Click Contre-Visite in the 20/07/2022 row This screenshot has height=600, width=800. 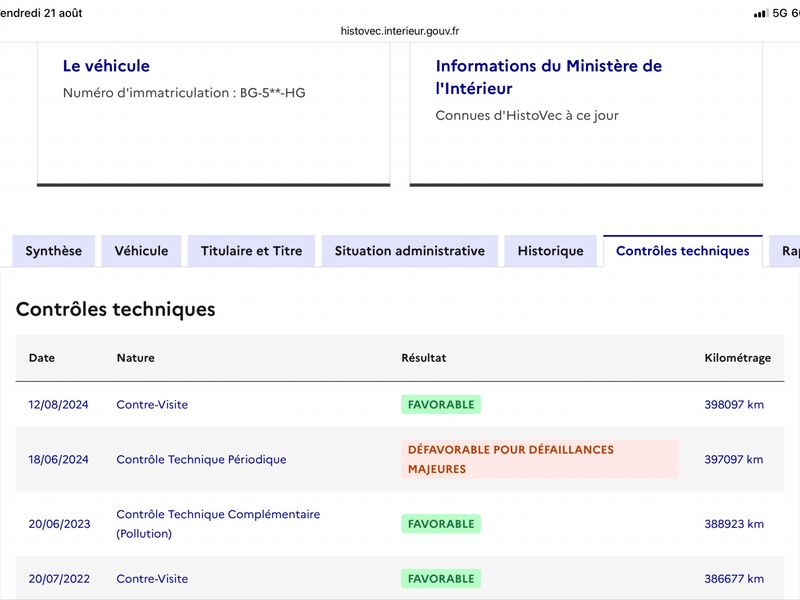click(152, 579)
